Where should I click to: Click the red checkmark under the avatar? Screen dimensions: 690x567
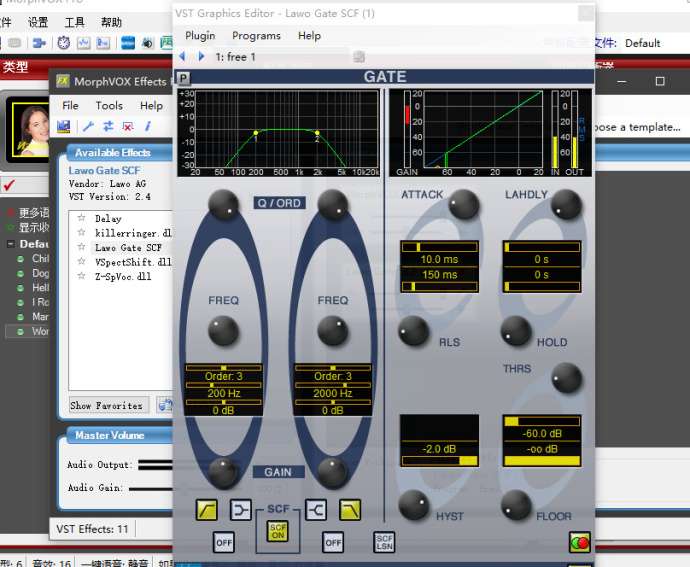point(9,185)
